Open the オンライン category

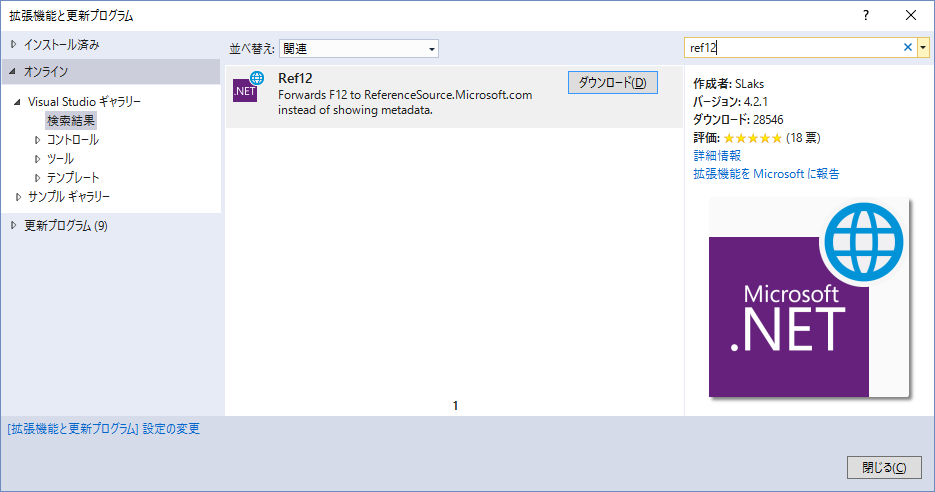(x=45, y=72)
